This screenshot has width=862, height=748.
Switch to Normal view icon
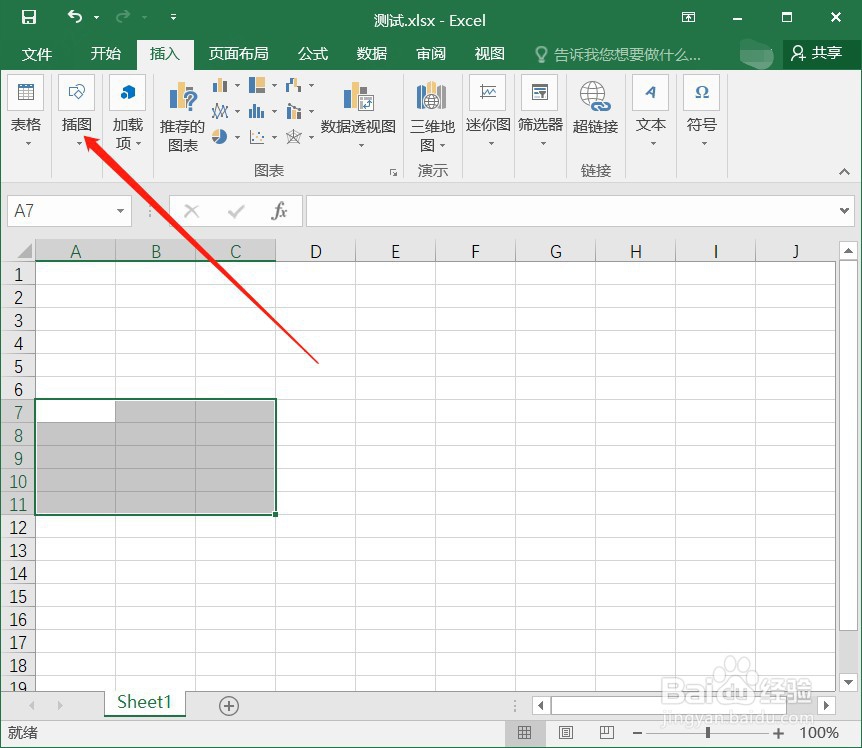pos(524,732)
